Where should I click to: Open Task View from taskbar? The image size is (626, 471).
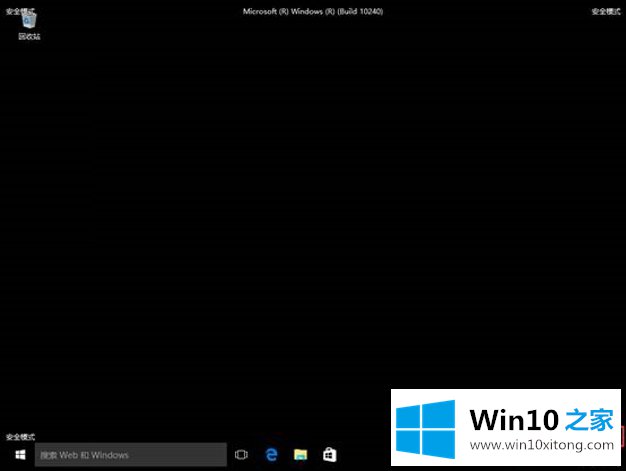tap(241, 455)
